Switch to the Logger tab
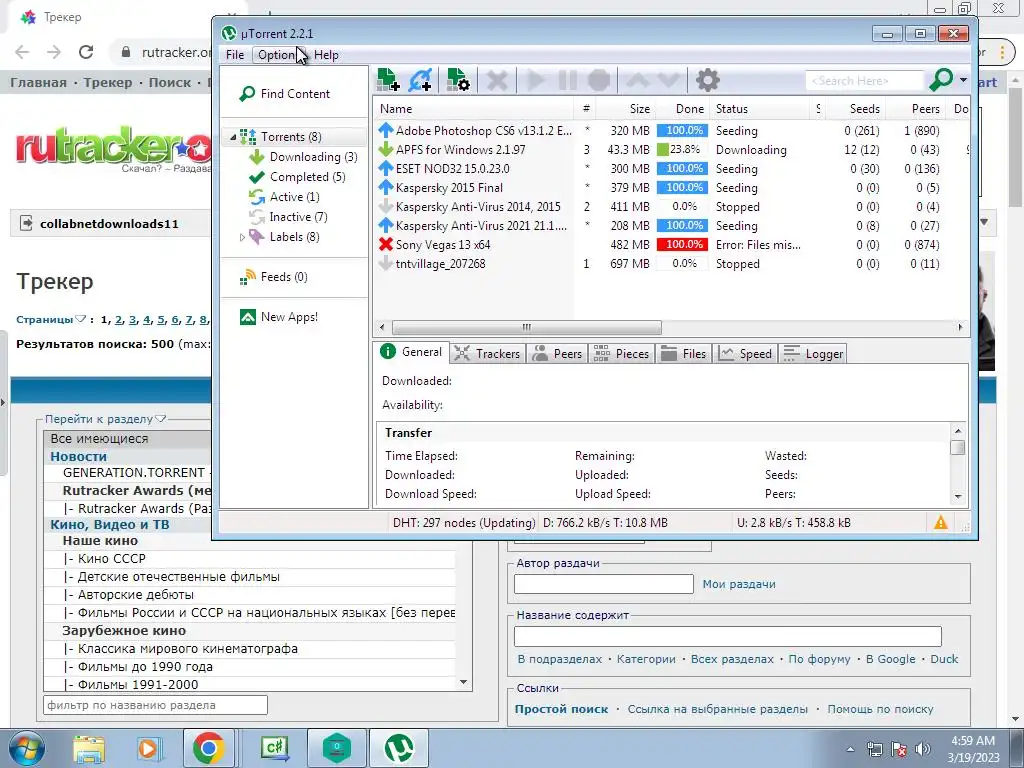Screen dimensions: 1024x768 click(813, 353)
